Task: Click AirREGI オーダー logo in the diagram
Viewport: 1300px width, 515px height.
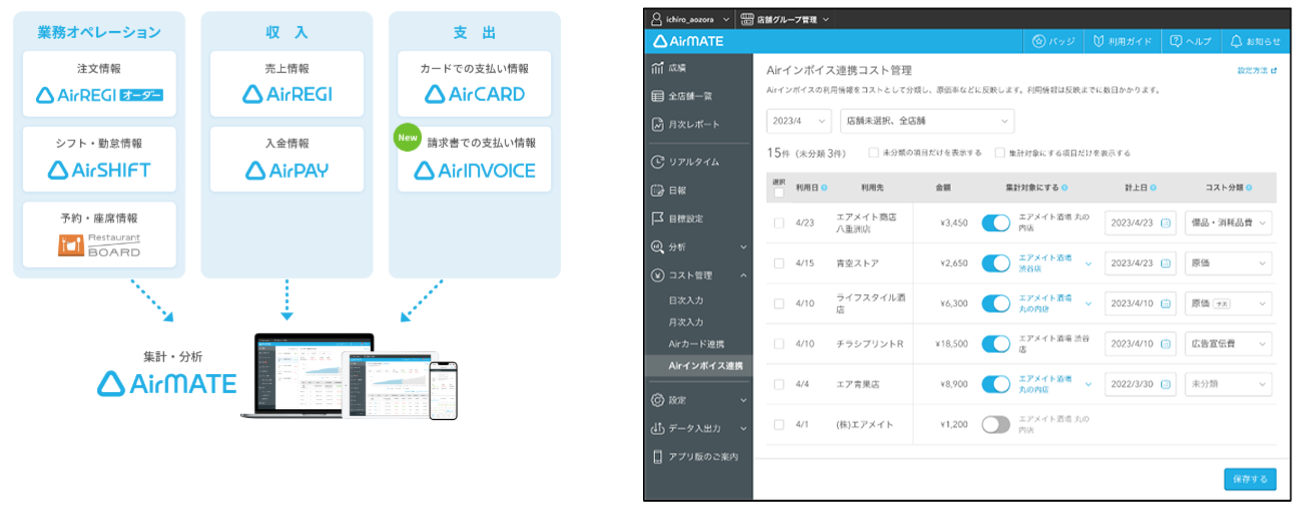Action: pyautogui.click(x=99, y=95)
